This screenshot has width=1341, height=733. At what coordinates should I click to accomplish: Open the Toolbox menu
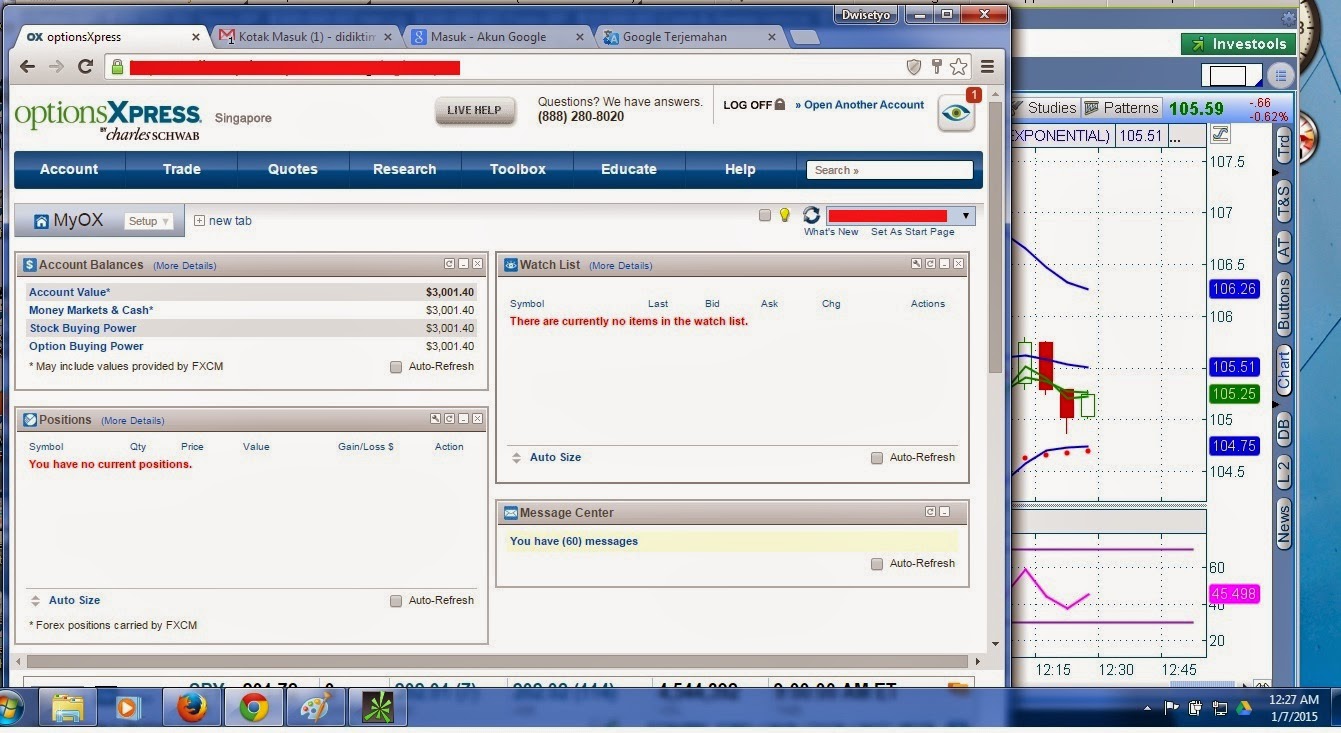518,169
